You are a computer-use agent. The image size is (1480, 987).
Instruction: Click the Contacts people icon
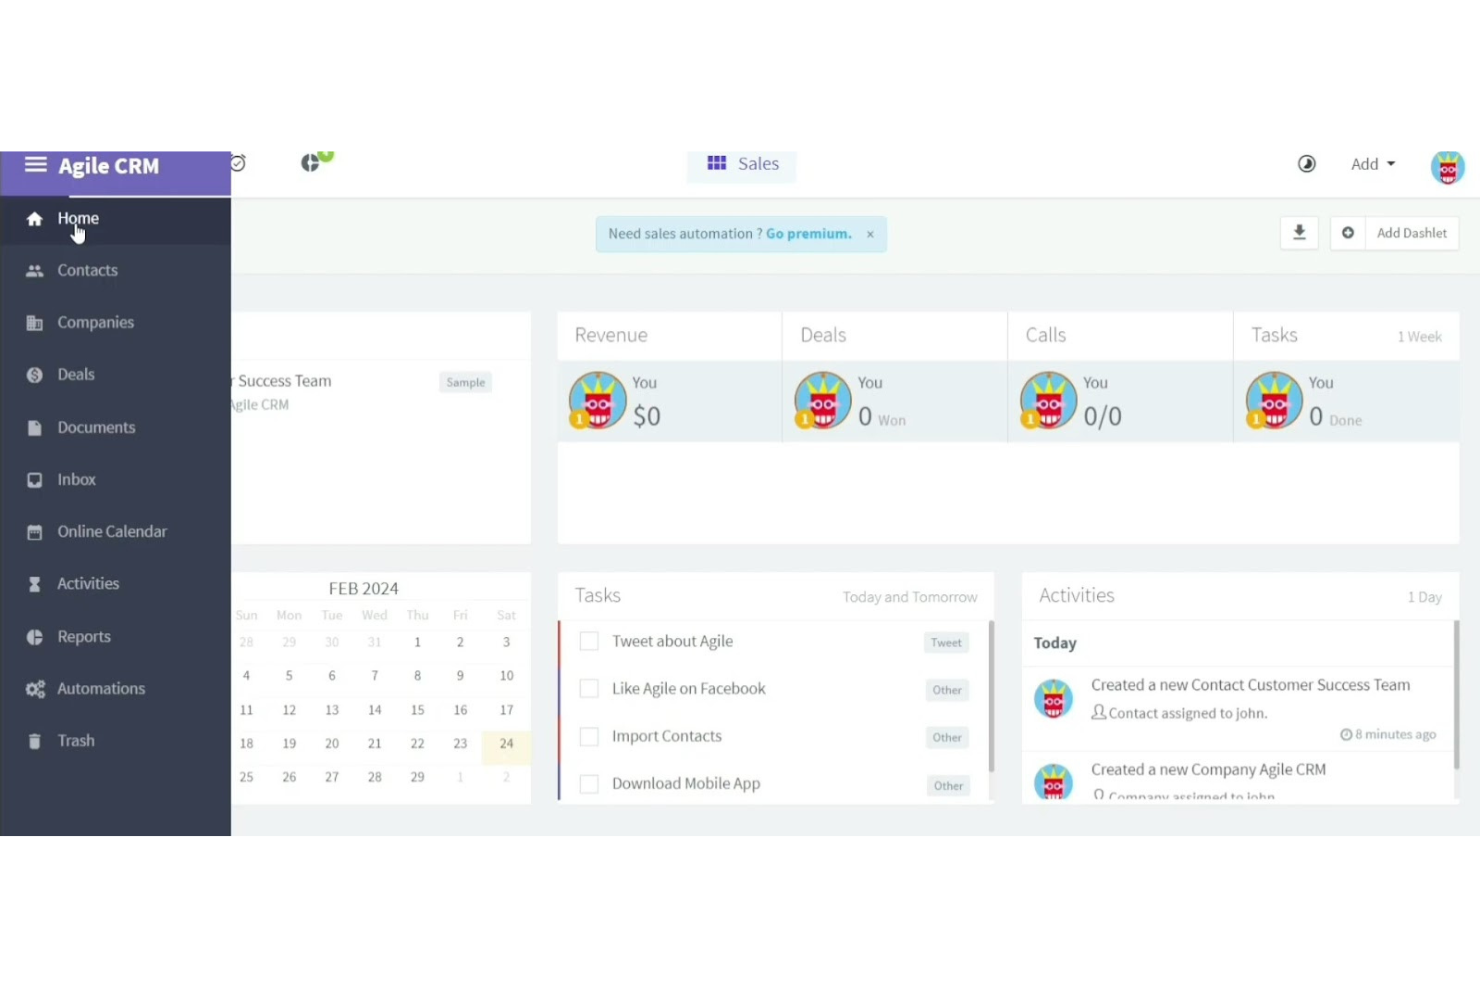pos(35,271)
